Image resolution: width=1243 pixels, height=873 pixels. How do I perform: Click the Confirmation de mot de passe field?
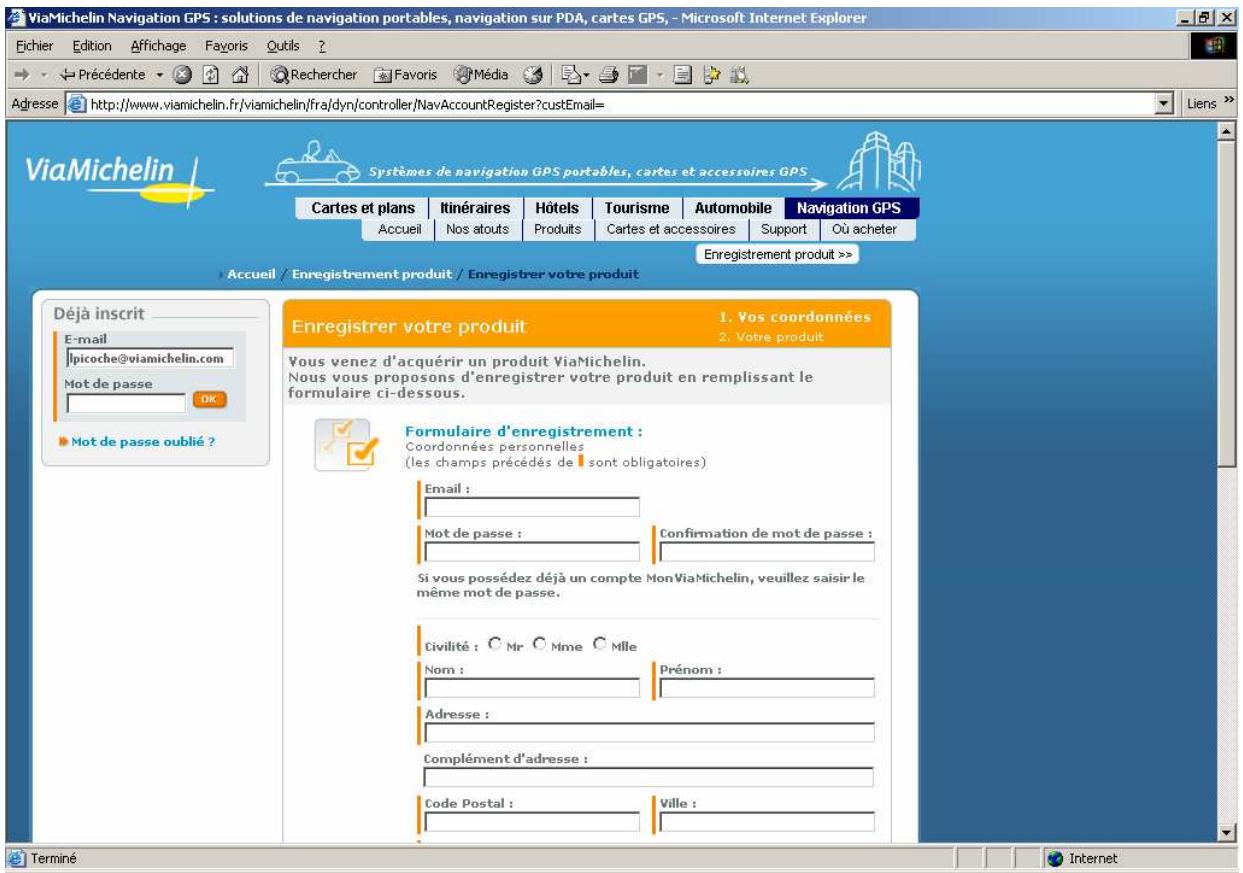click(767, 552)
